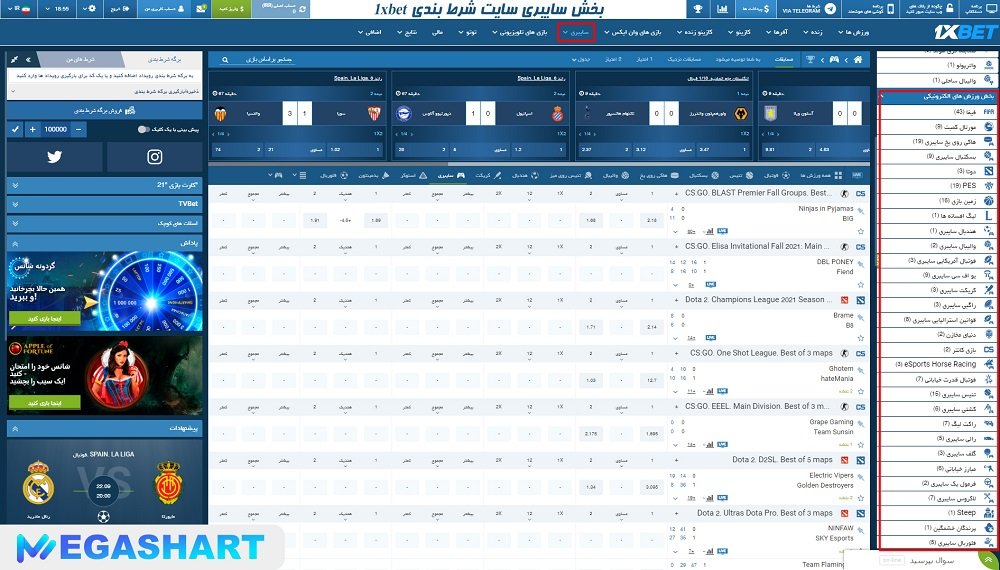Screen dimensions: 1000x570
Task: Select the بسکتبال basketball filter
Action: [x=704, y=175]
